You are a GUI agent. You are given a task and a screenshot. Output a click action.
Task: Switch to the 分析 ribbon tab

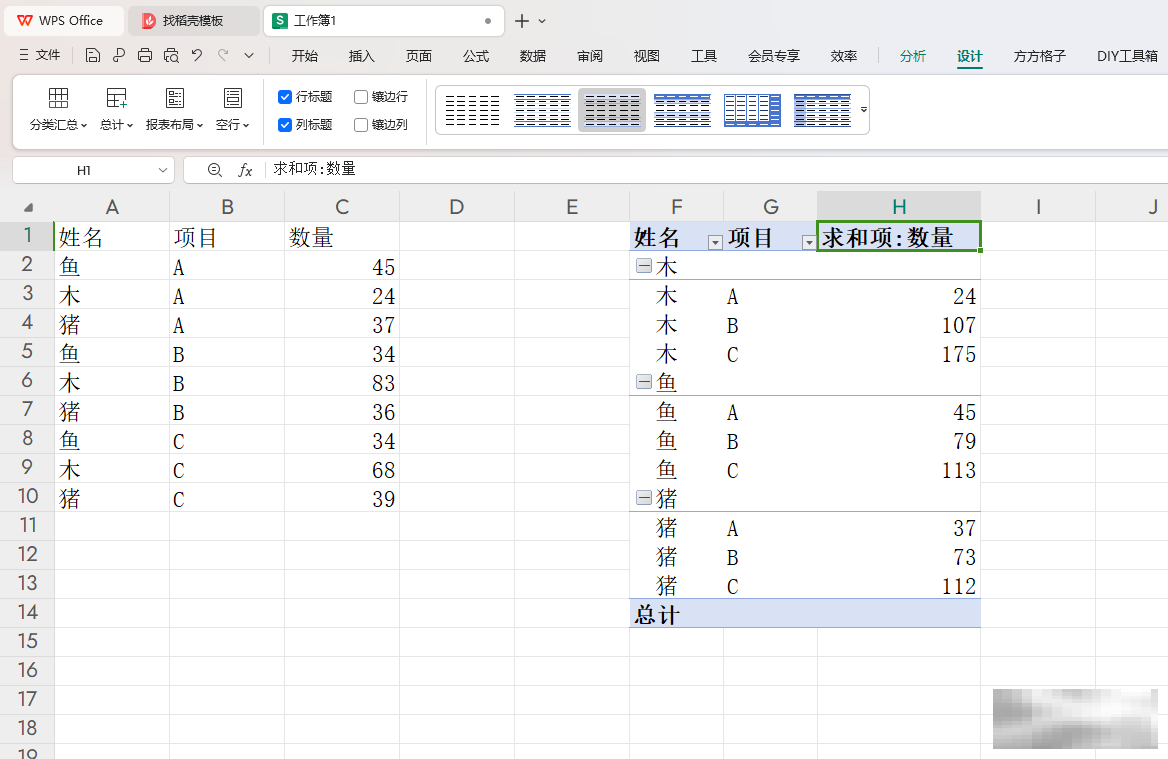[x=912, y=56]
